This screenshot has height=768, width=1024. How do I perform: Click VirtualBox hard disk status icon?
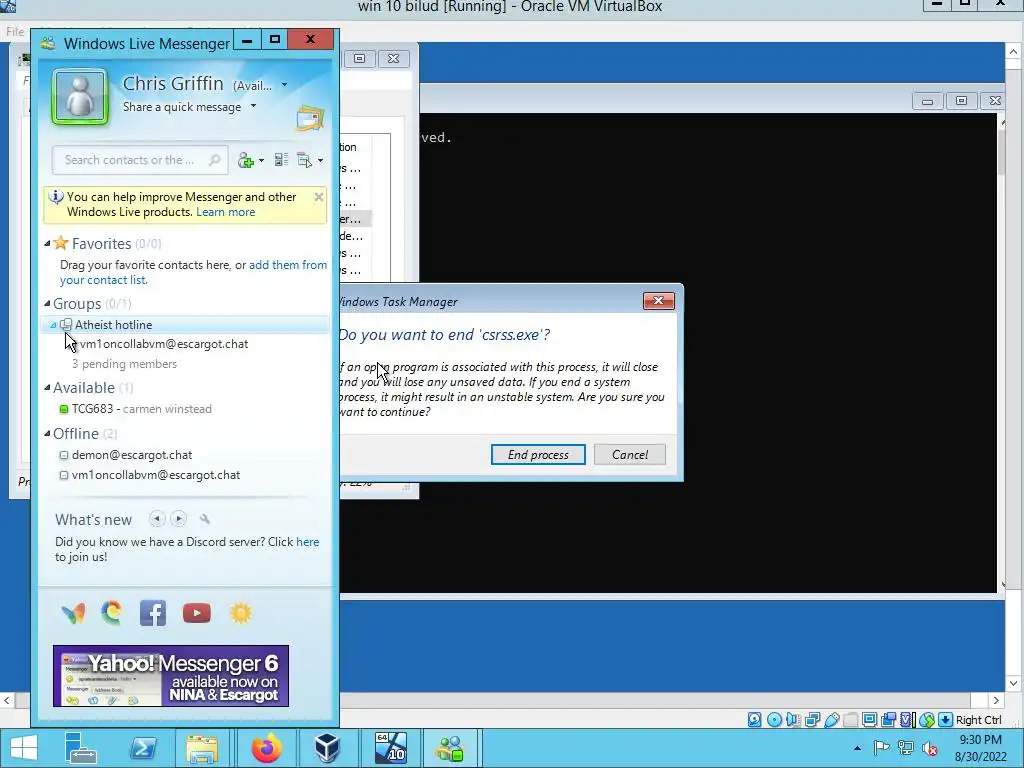754,720
